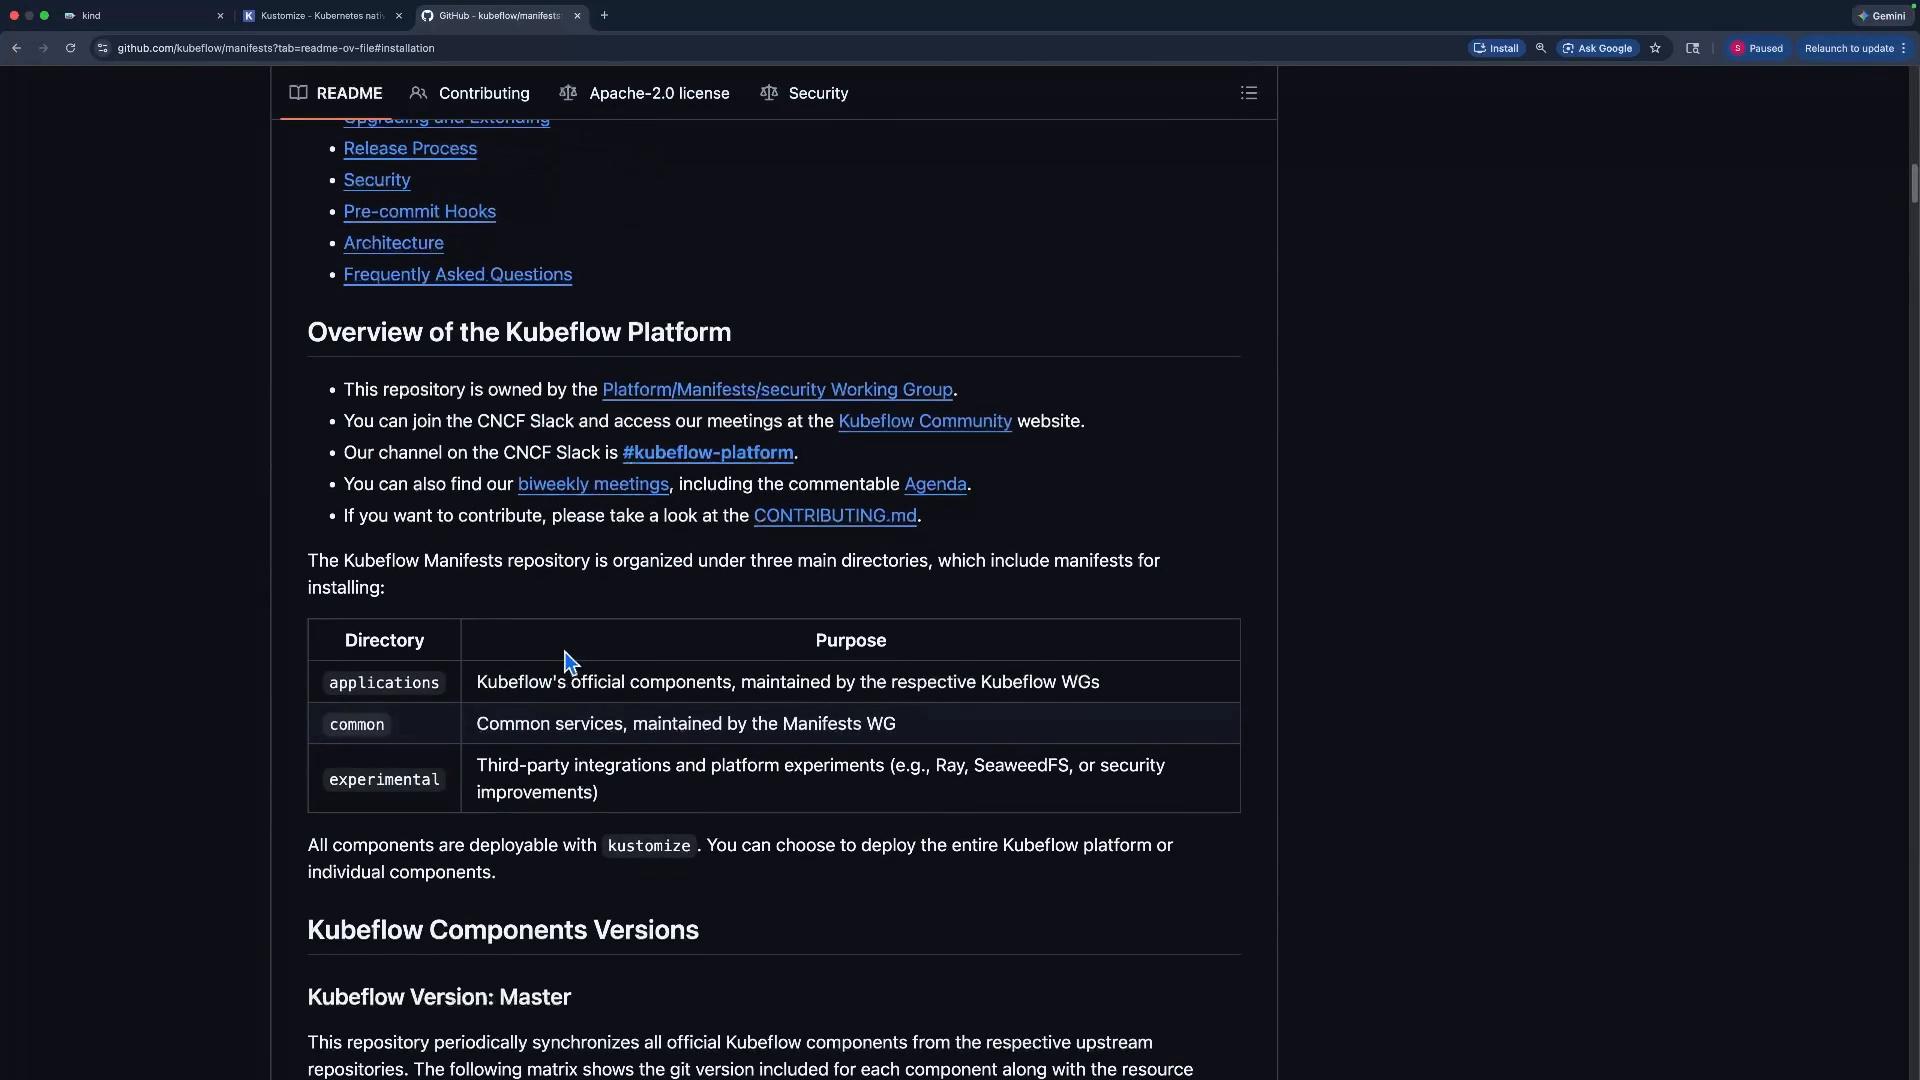The image size is (1920, 1080).
Task: Open the Architecture link
Action: [x=393, y=243]
